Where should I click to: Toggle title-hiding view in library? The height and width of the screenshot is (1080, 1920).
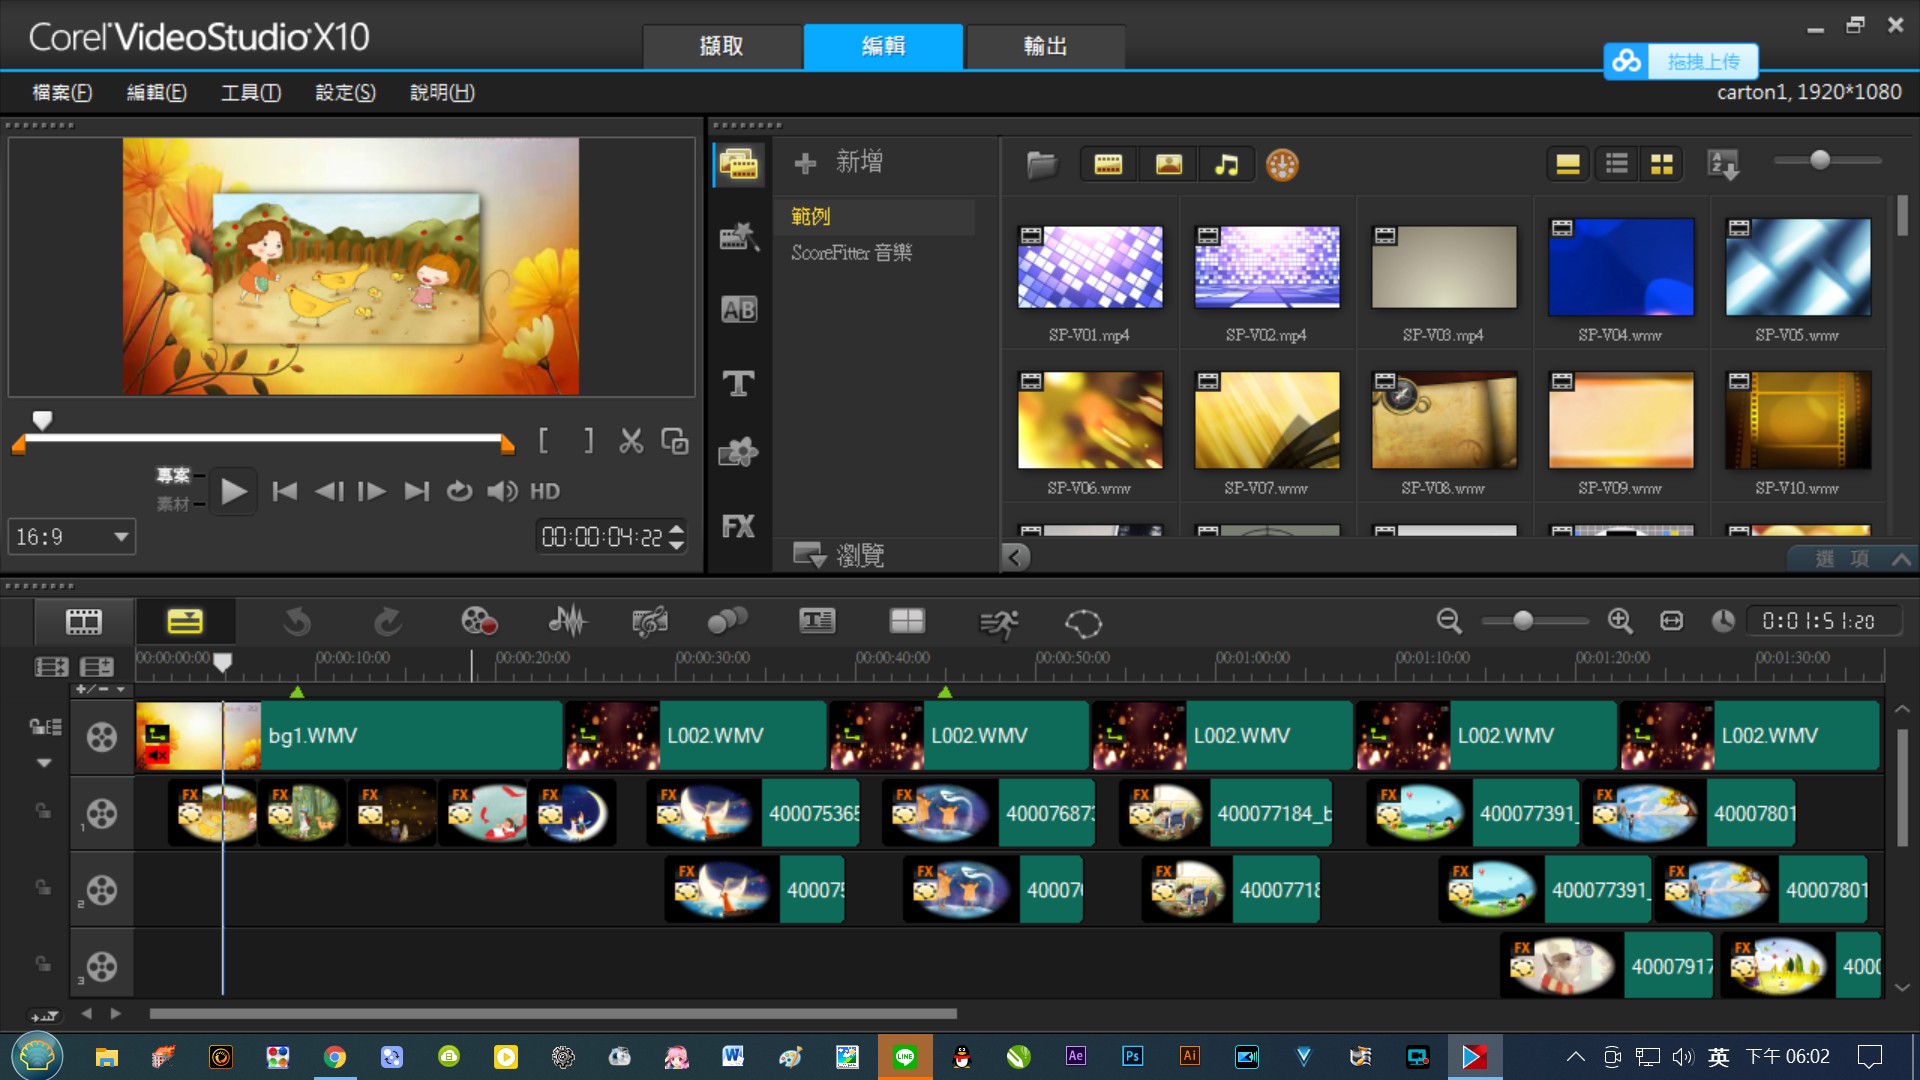[1568, 164]
